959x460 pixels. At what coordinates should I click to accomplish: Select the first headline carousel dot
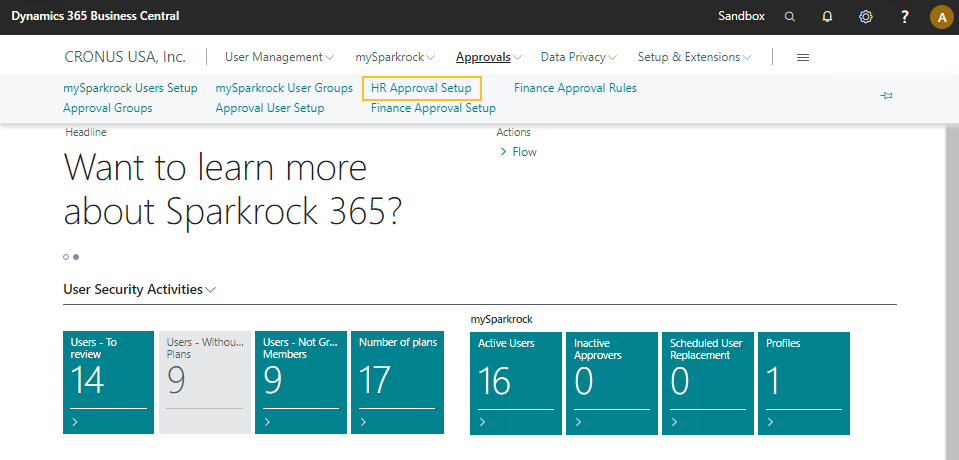pos(66,257)
